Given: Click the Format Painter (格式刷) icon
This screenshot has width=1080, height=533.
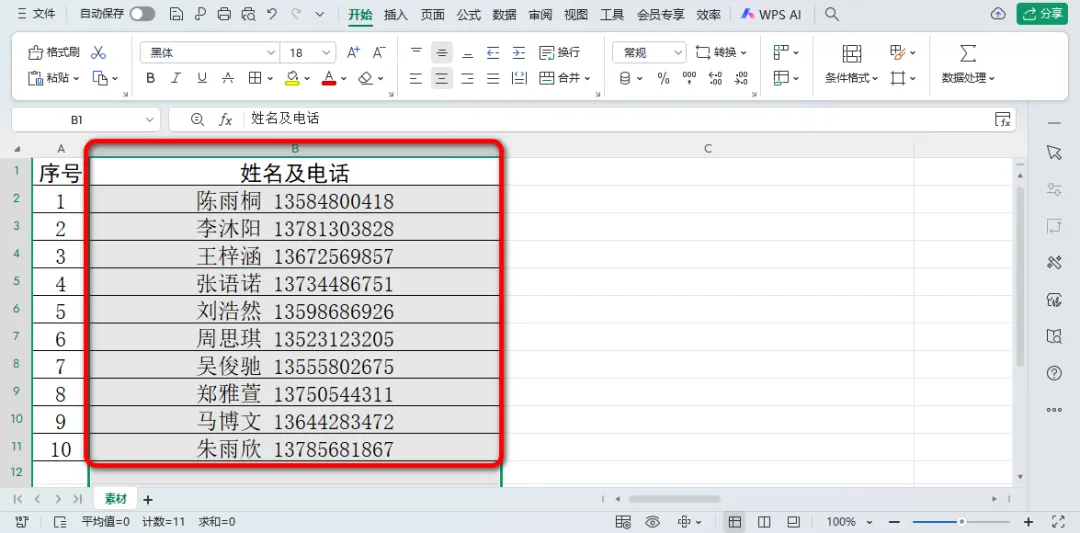Looking at the screenshot, I should pos(36,52).
